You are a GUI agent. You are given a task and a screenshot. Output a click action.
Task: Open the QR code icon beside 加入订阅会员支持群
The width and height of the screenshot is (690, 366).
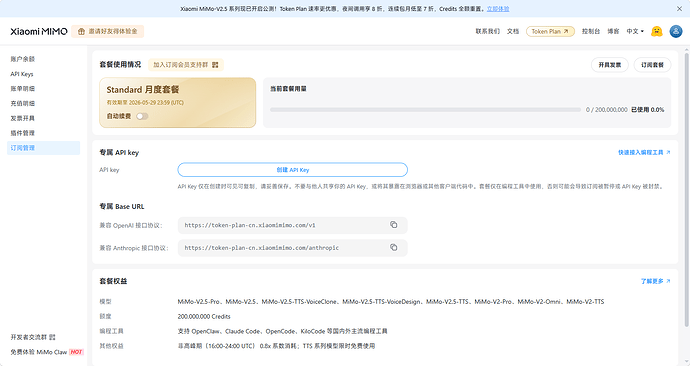coord(215,65)
